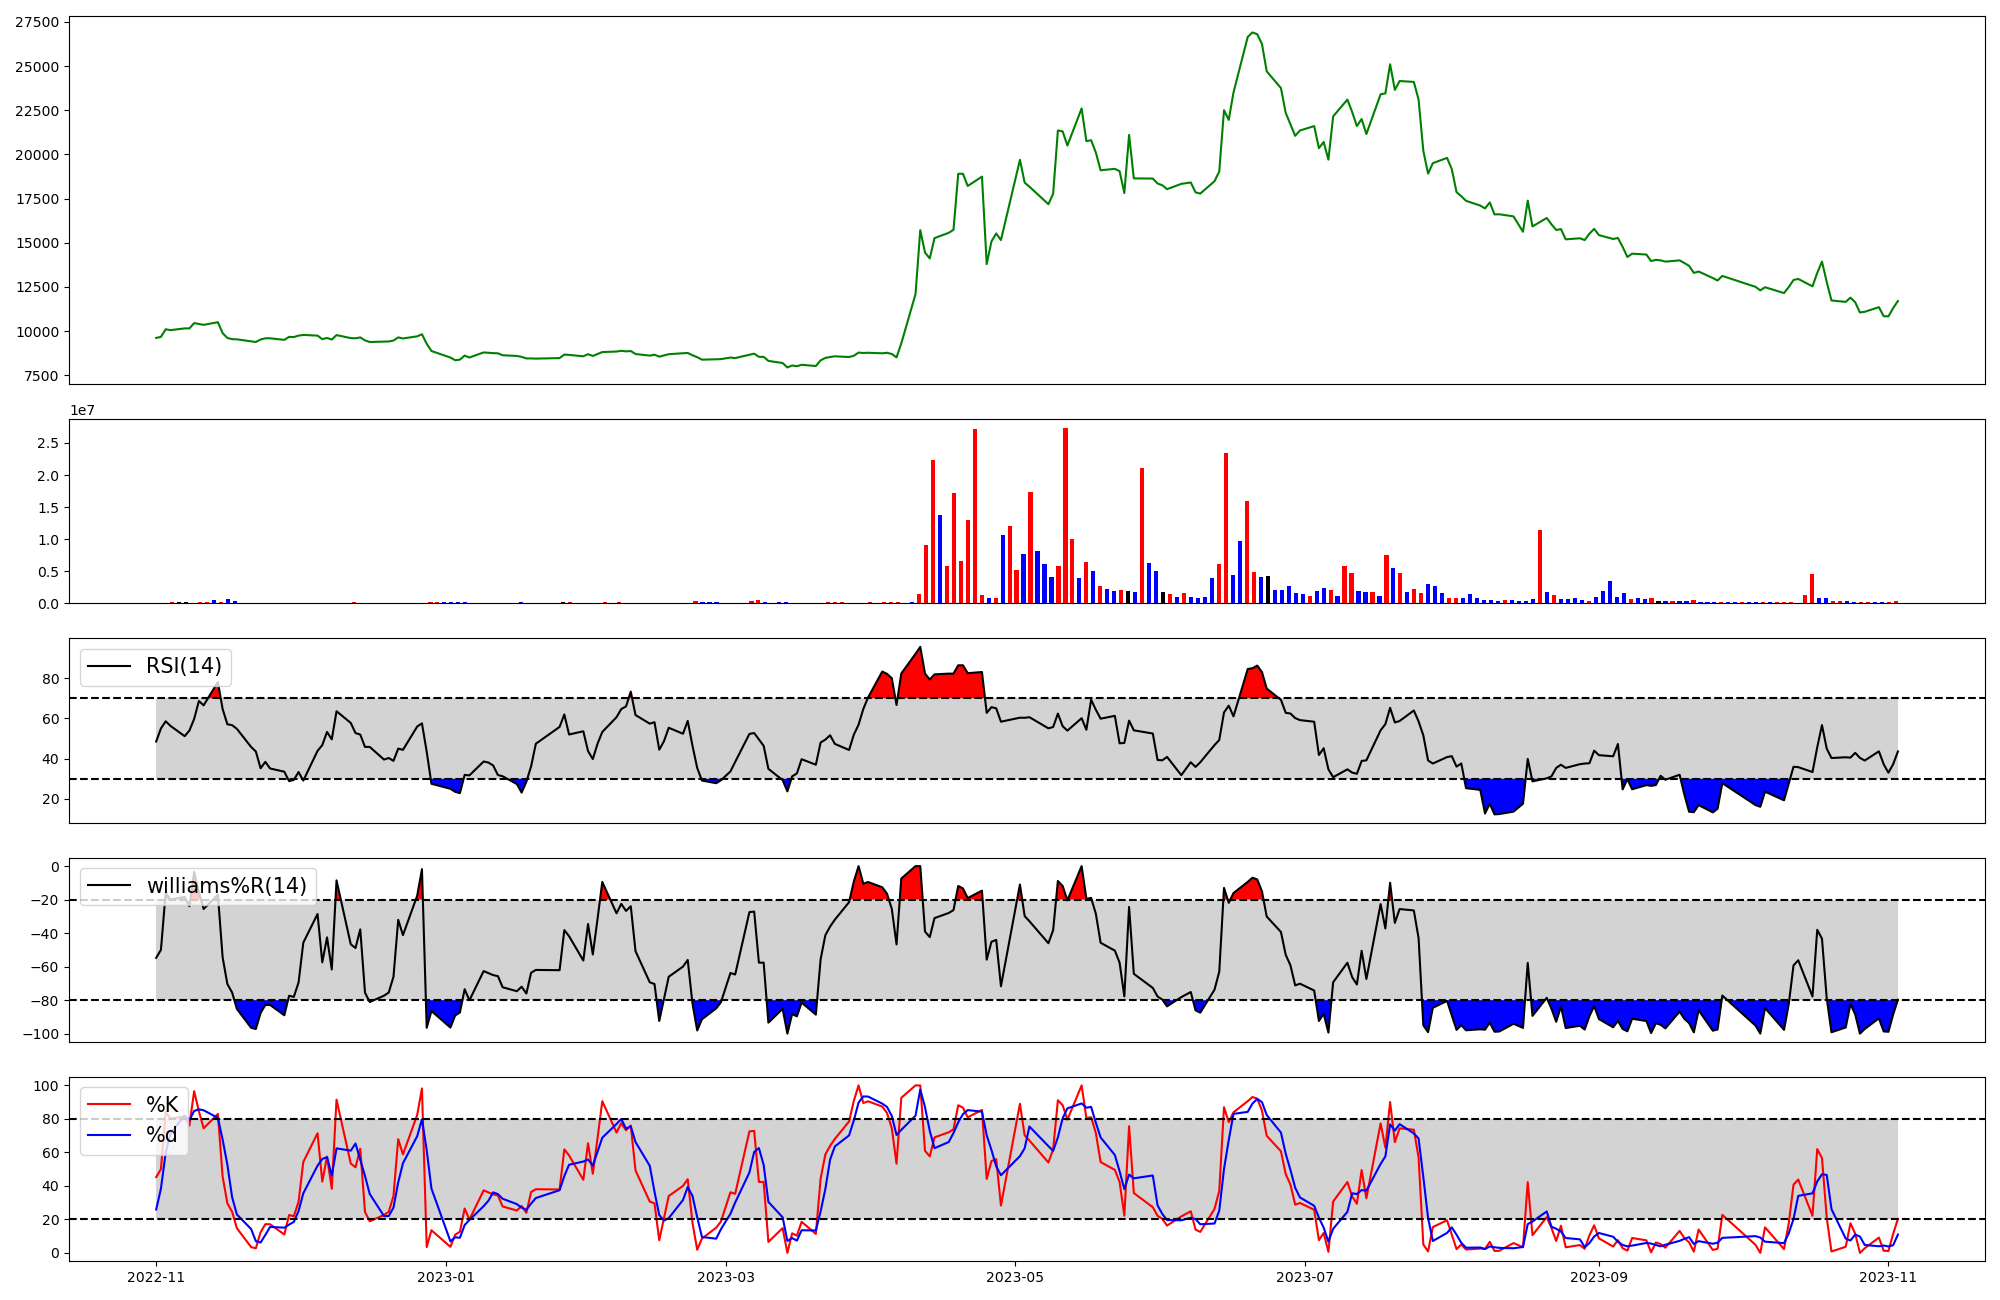
Task: Click the williams%R(14) legend entry
Action: point(226,885)
